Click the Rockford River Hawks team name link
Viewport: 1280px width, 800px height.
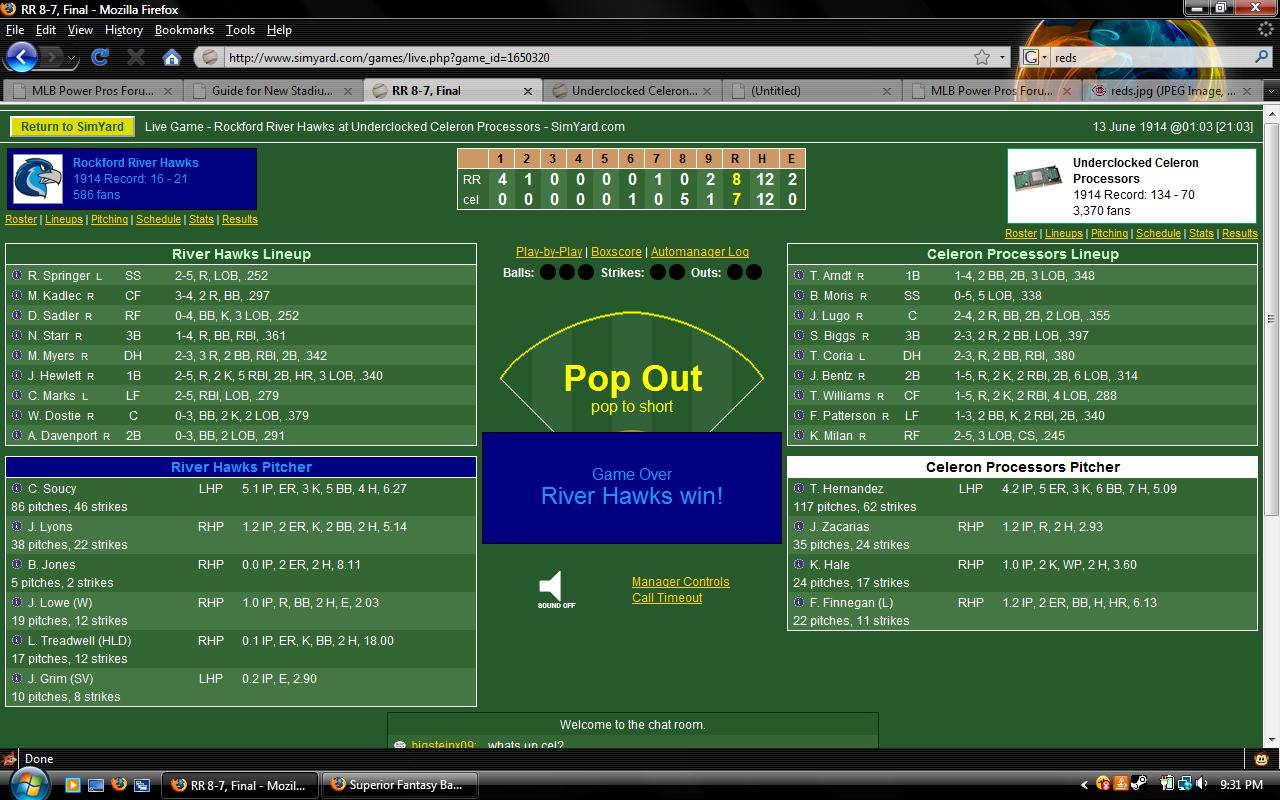[135, 162]
